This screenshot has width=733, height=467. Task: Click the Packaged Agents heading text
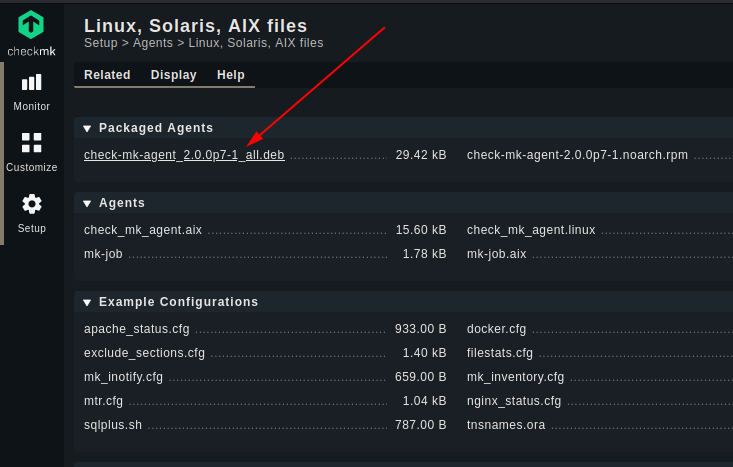tap(156, 128)
